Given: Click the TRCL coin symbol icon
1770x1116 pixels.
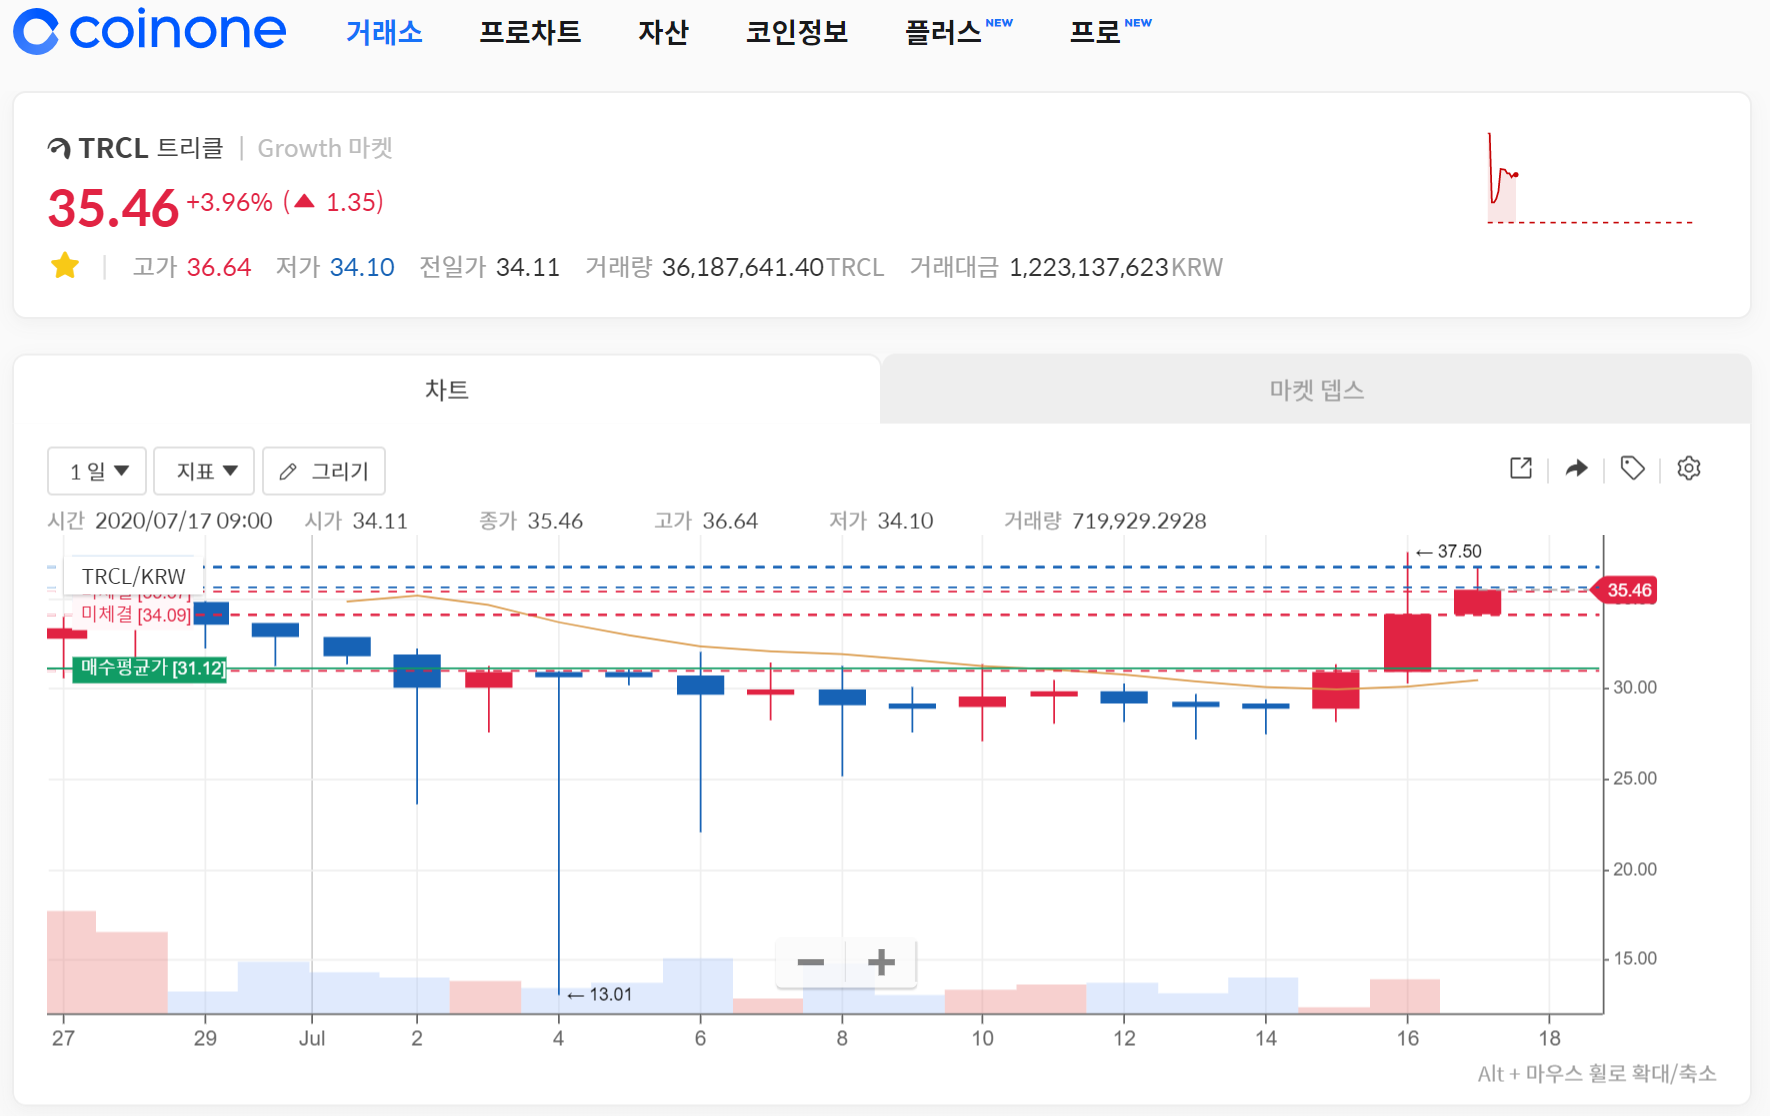Looking at the screenshot, I should point(60,148).
